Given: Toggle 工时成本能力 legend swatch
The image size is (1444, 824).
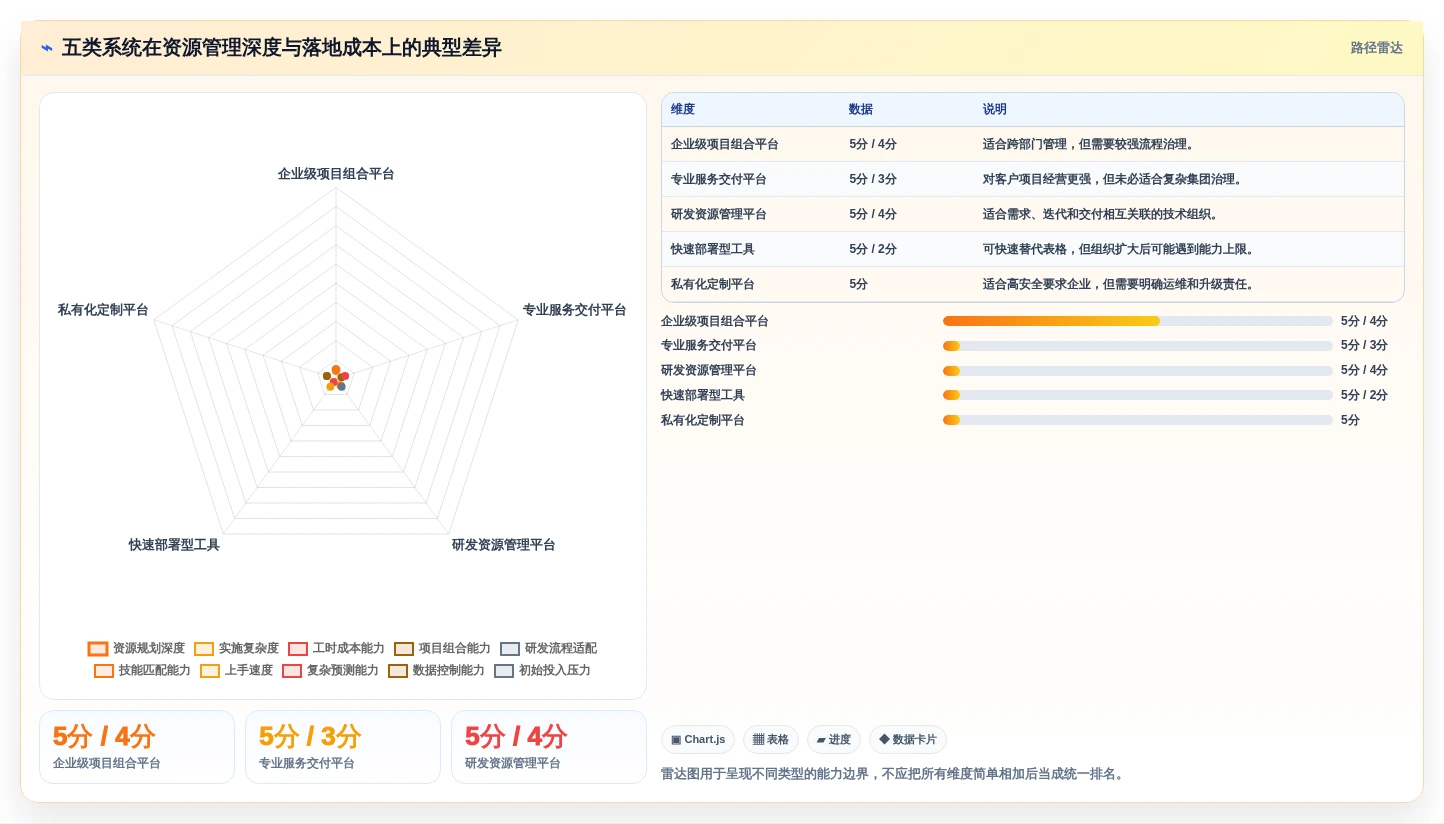Looking at the screenshot, I should coord(298,649).
